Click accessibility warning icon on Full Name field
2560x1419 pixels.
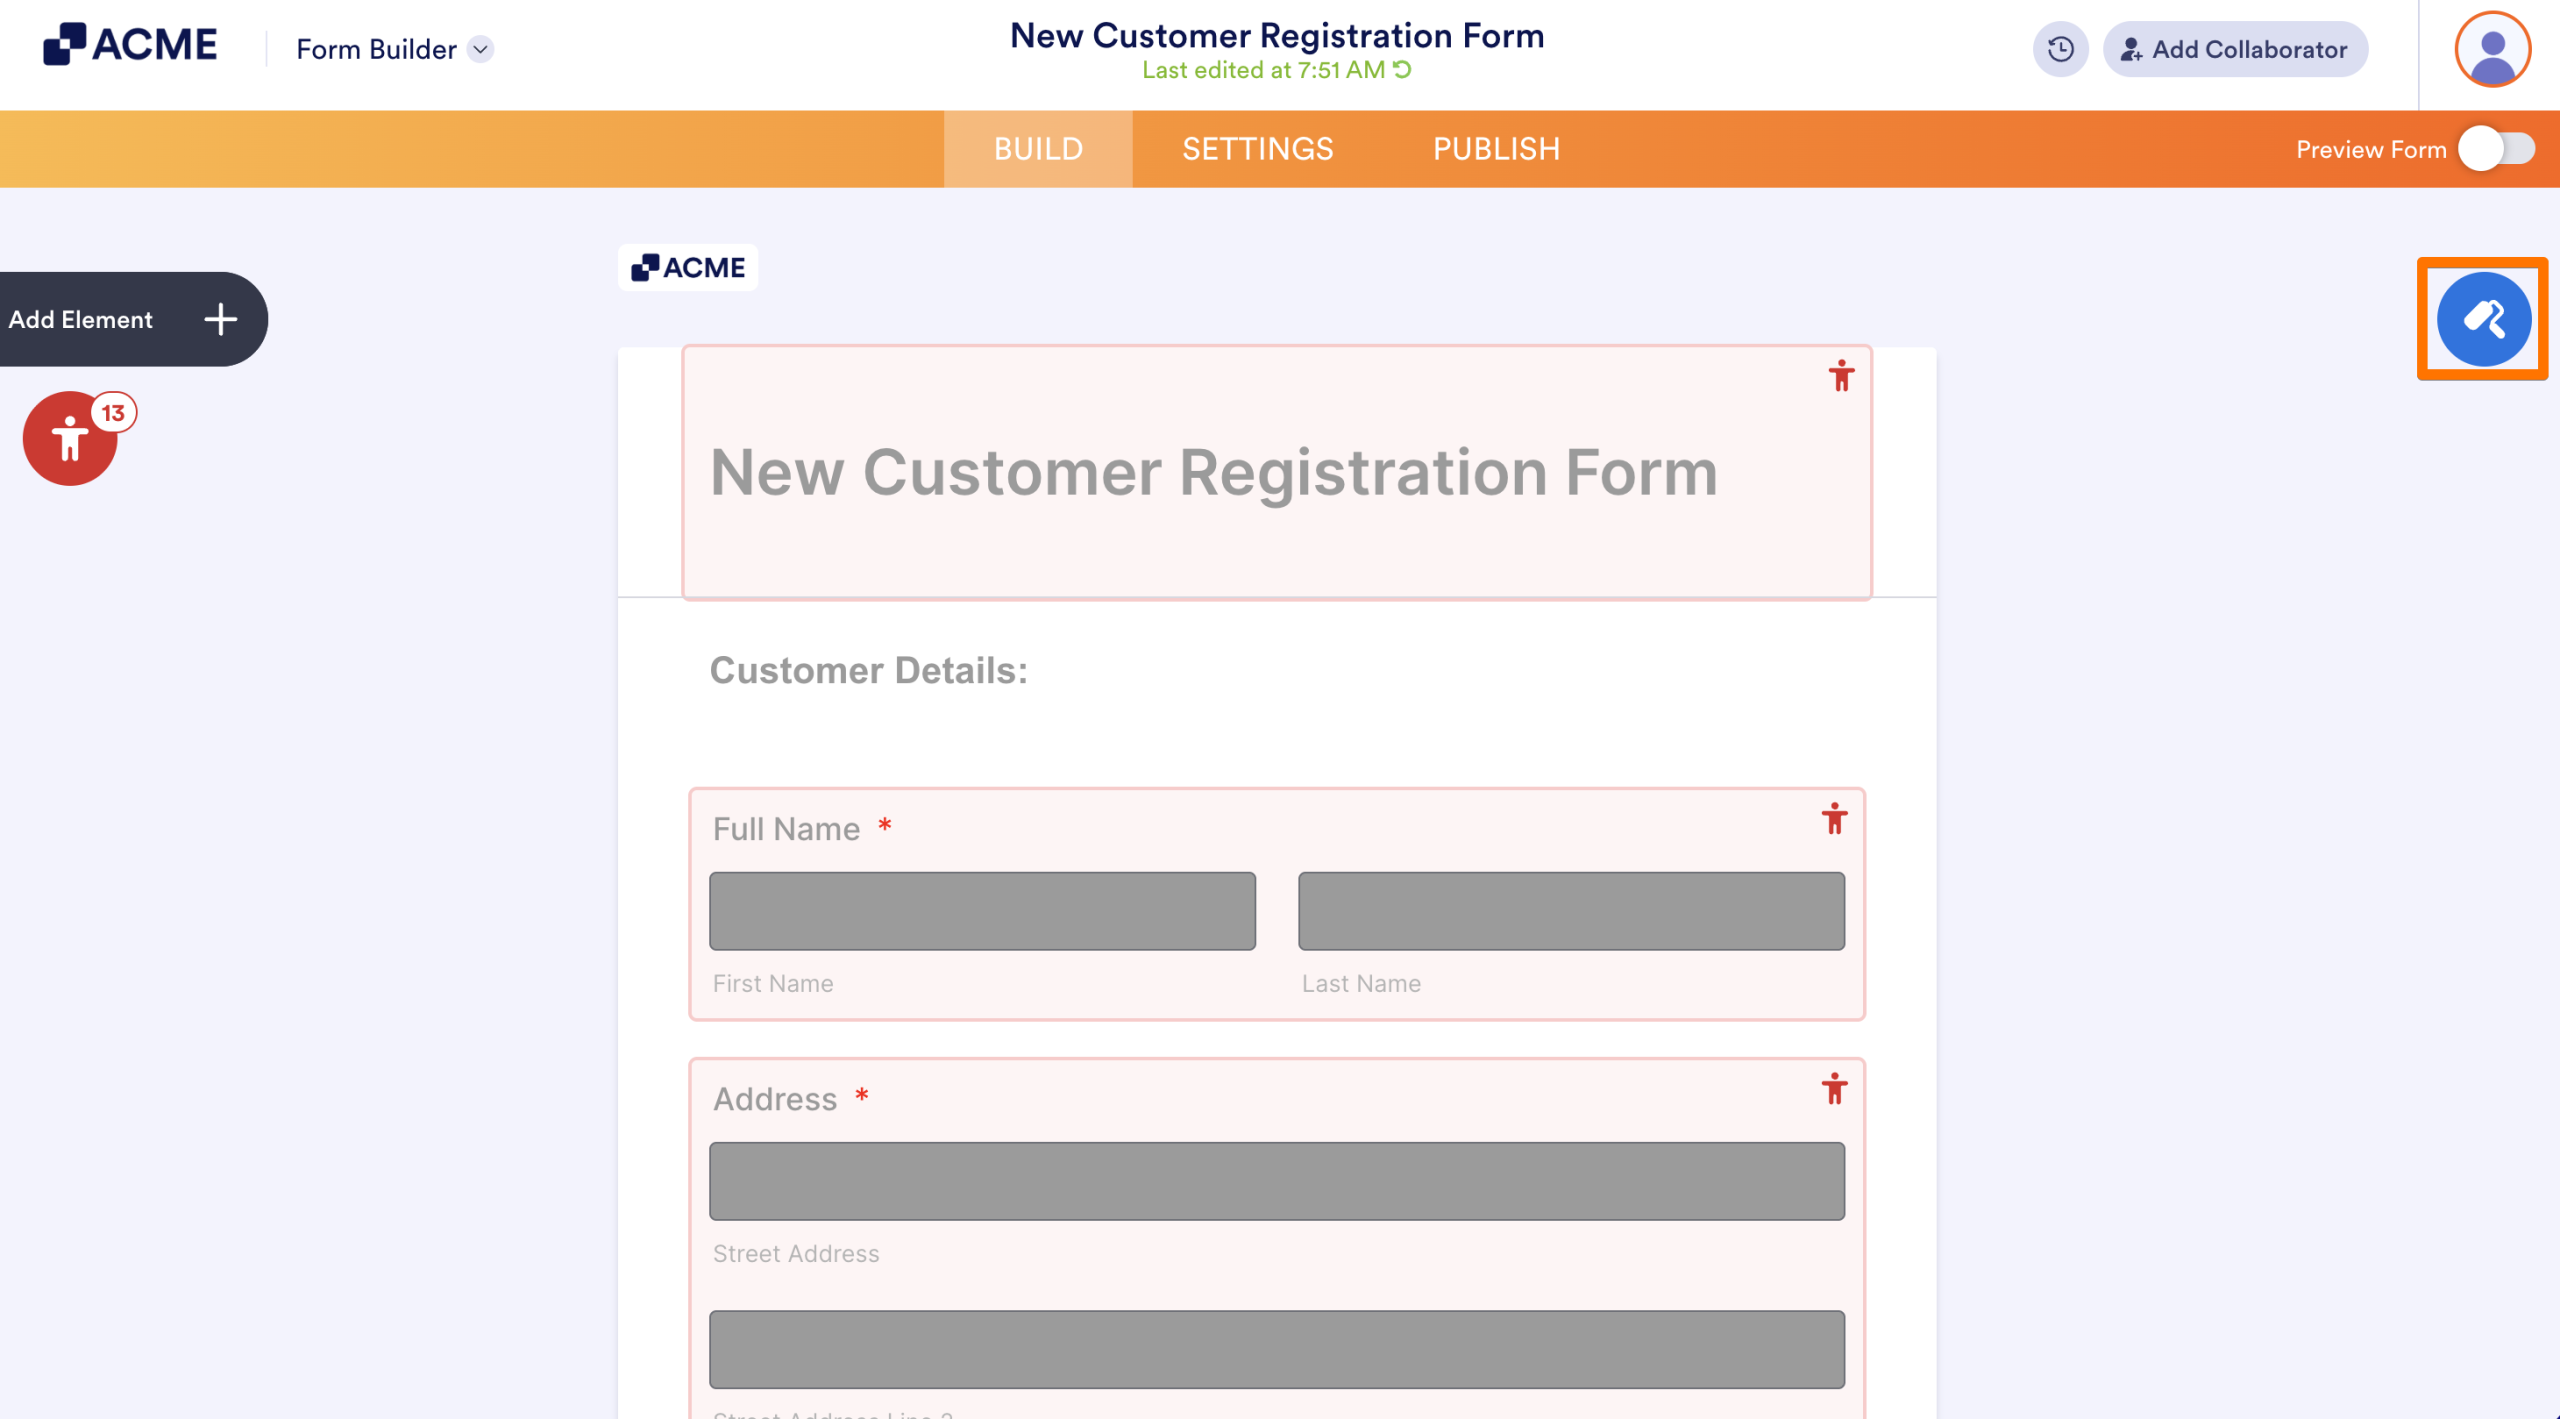(x=1834, y=818)
